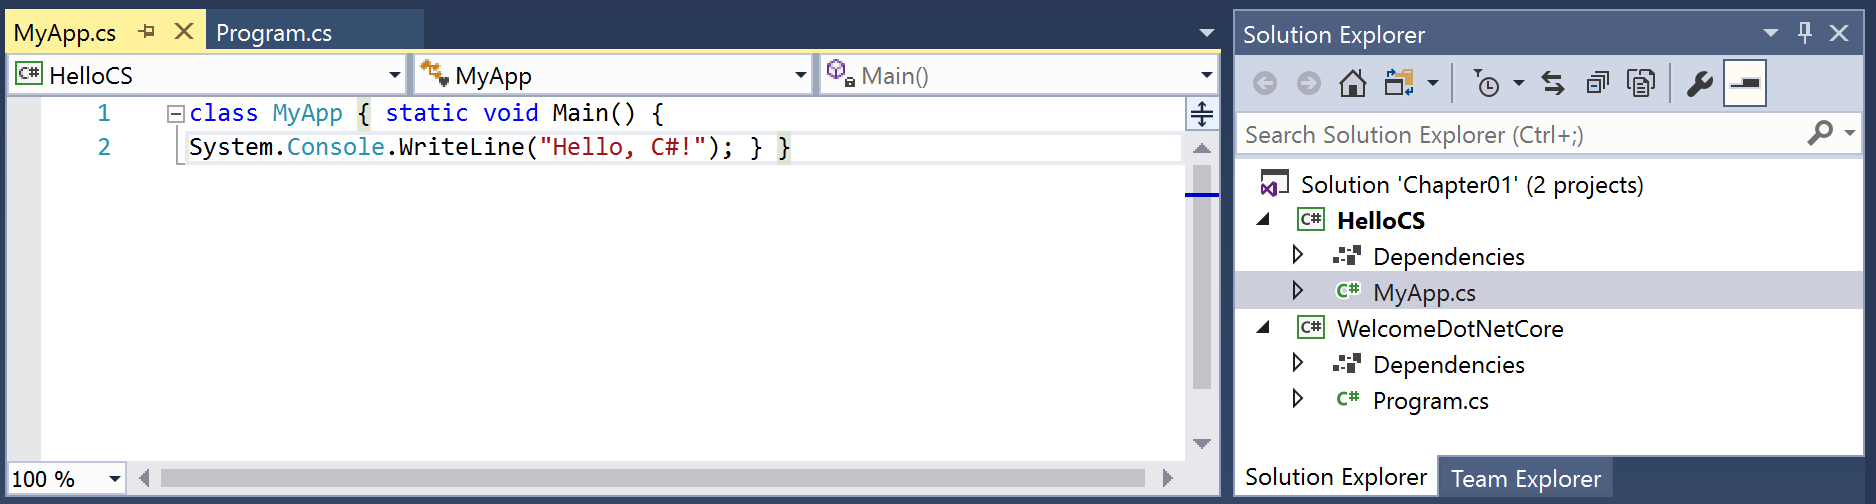1876x504 pixels.
Task: Open search options dropdown beside magnifier
Action: (x=1850, y=133)
